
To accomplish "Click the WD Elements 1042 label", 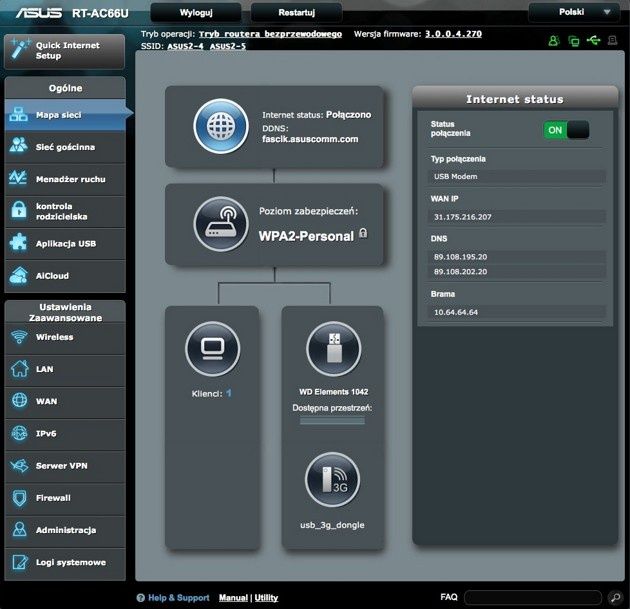I will tap(333, 392).
